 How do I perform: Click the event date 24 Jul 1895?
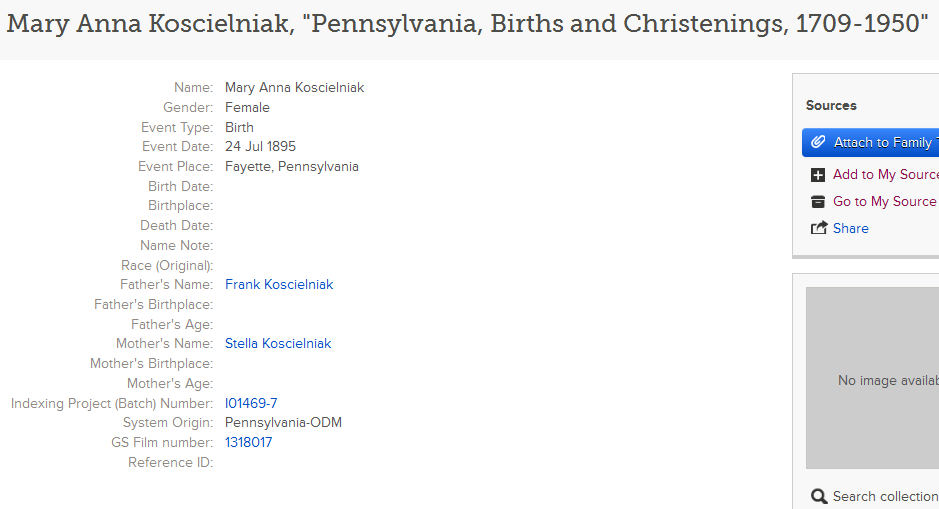tap(260, 147)
